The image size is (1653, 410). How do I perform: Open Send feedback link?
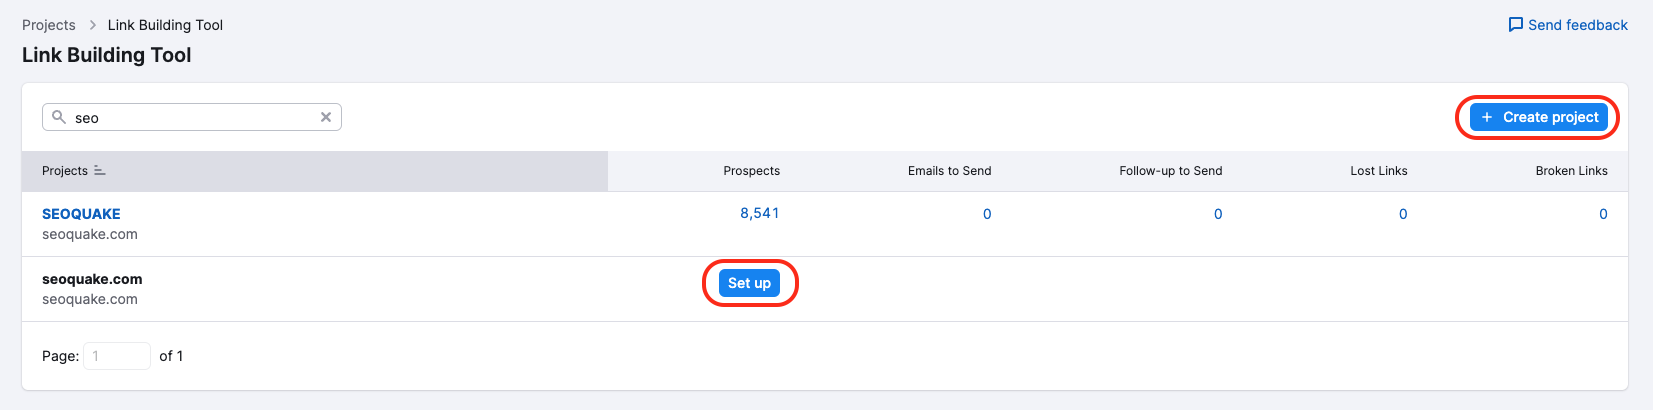coord(1577,25)
